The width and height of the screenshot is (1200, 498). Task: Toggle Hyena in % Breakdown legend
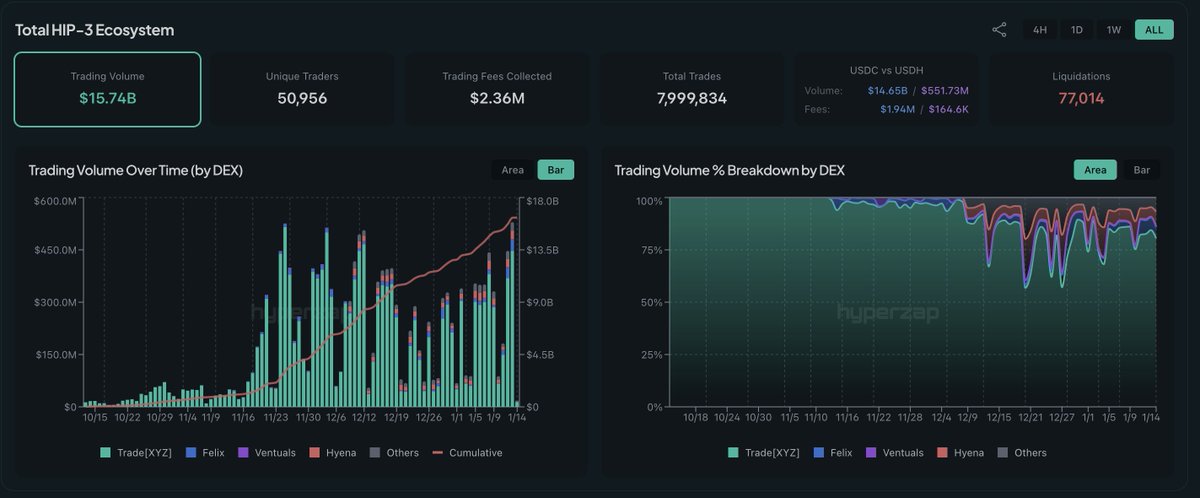[x=963, y=452]
